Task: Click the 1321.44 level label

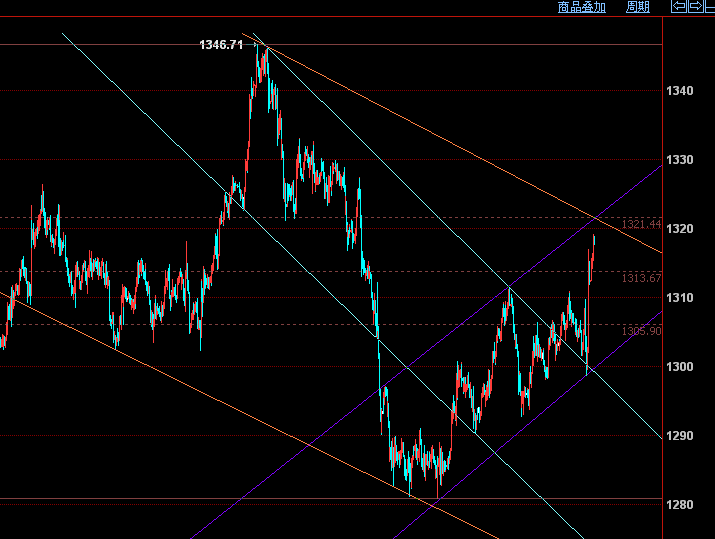Action: [641, 224]
